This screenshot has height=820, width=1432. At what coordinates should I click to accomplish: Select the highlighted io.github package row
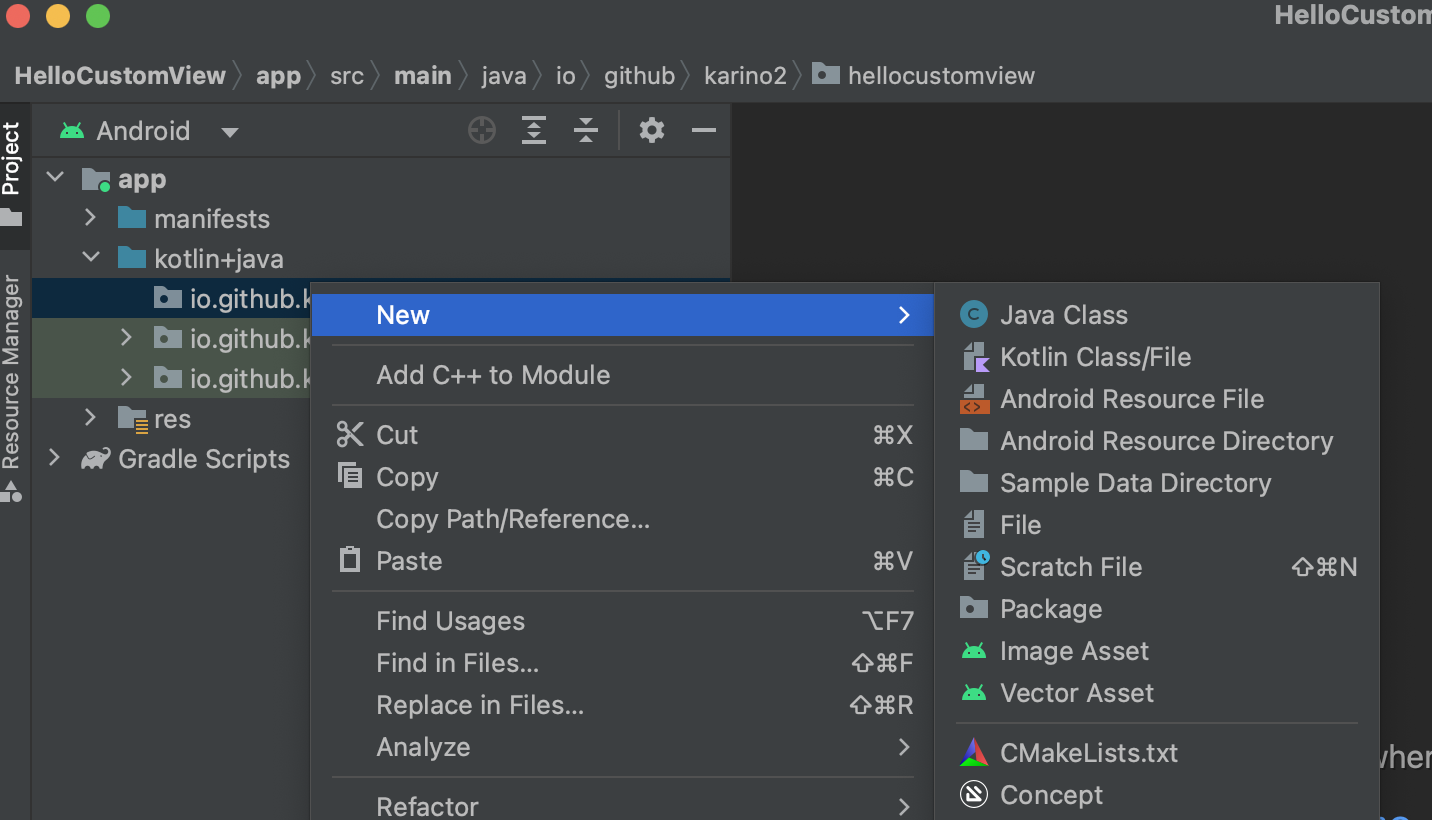pyautogui.click(x=171, y=298)
